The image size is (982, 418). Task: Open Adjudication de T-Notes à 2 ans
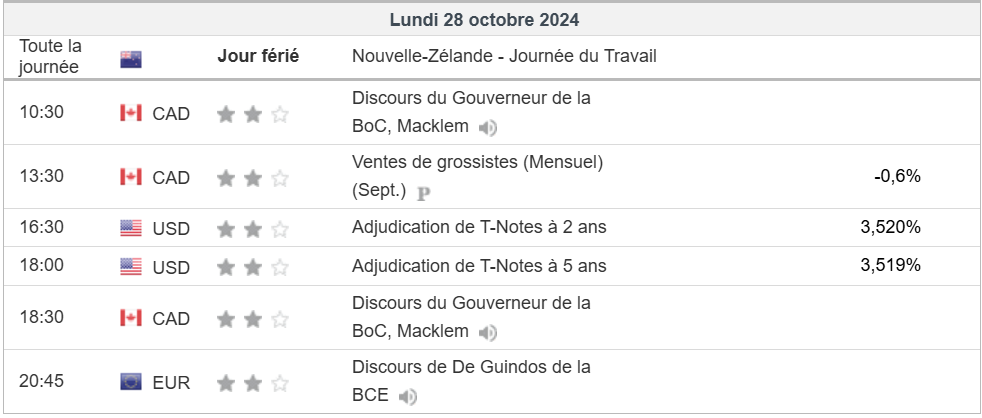(479, 227)
